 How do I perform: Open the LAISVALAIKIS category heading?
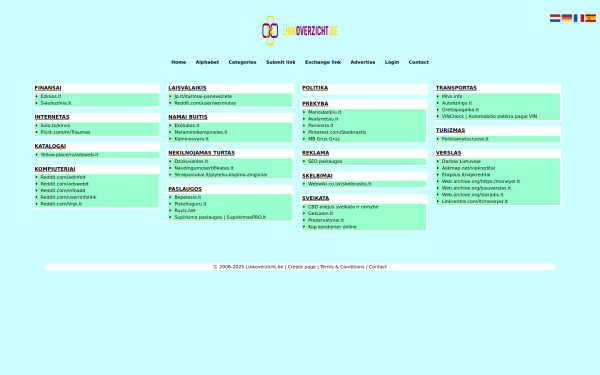187,88
